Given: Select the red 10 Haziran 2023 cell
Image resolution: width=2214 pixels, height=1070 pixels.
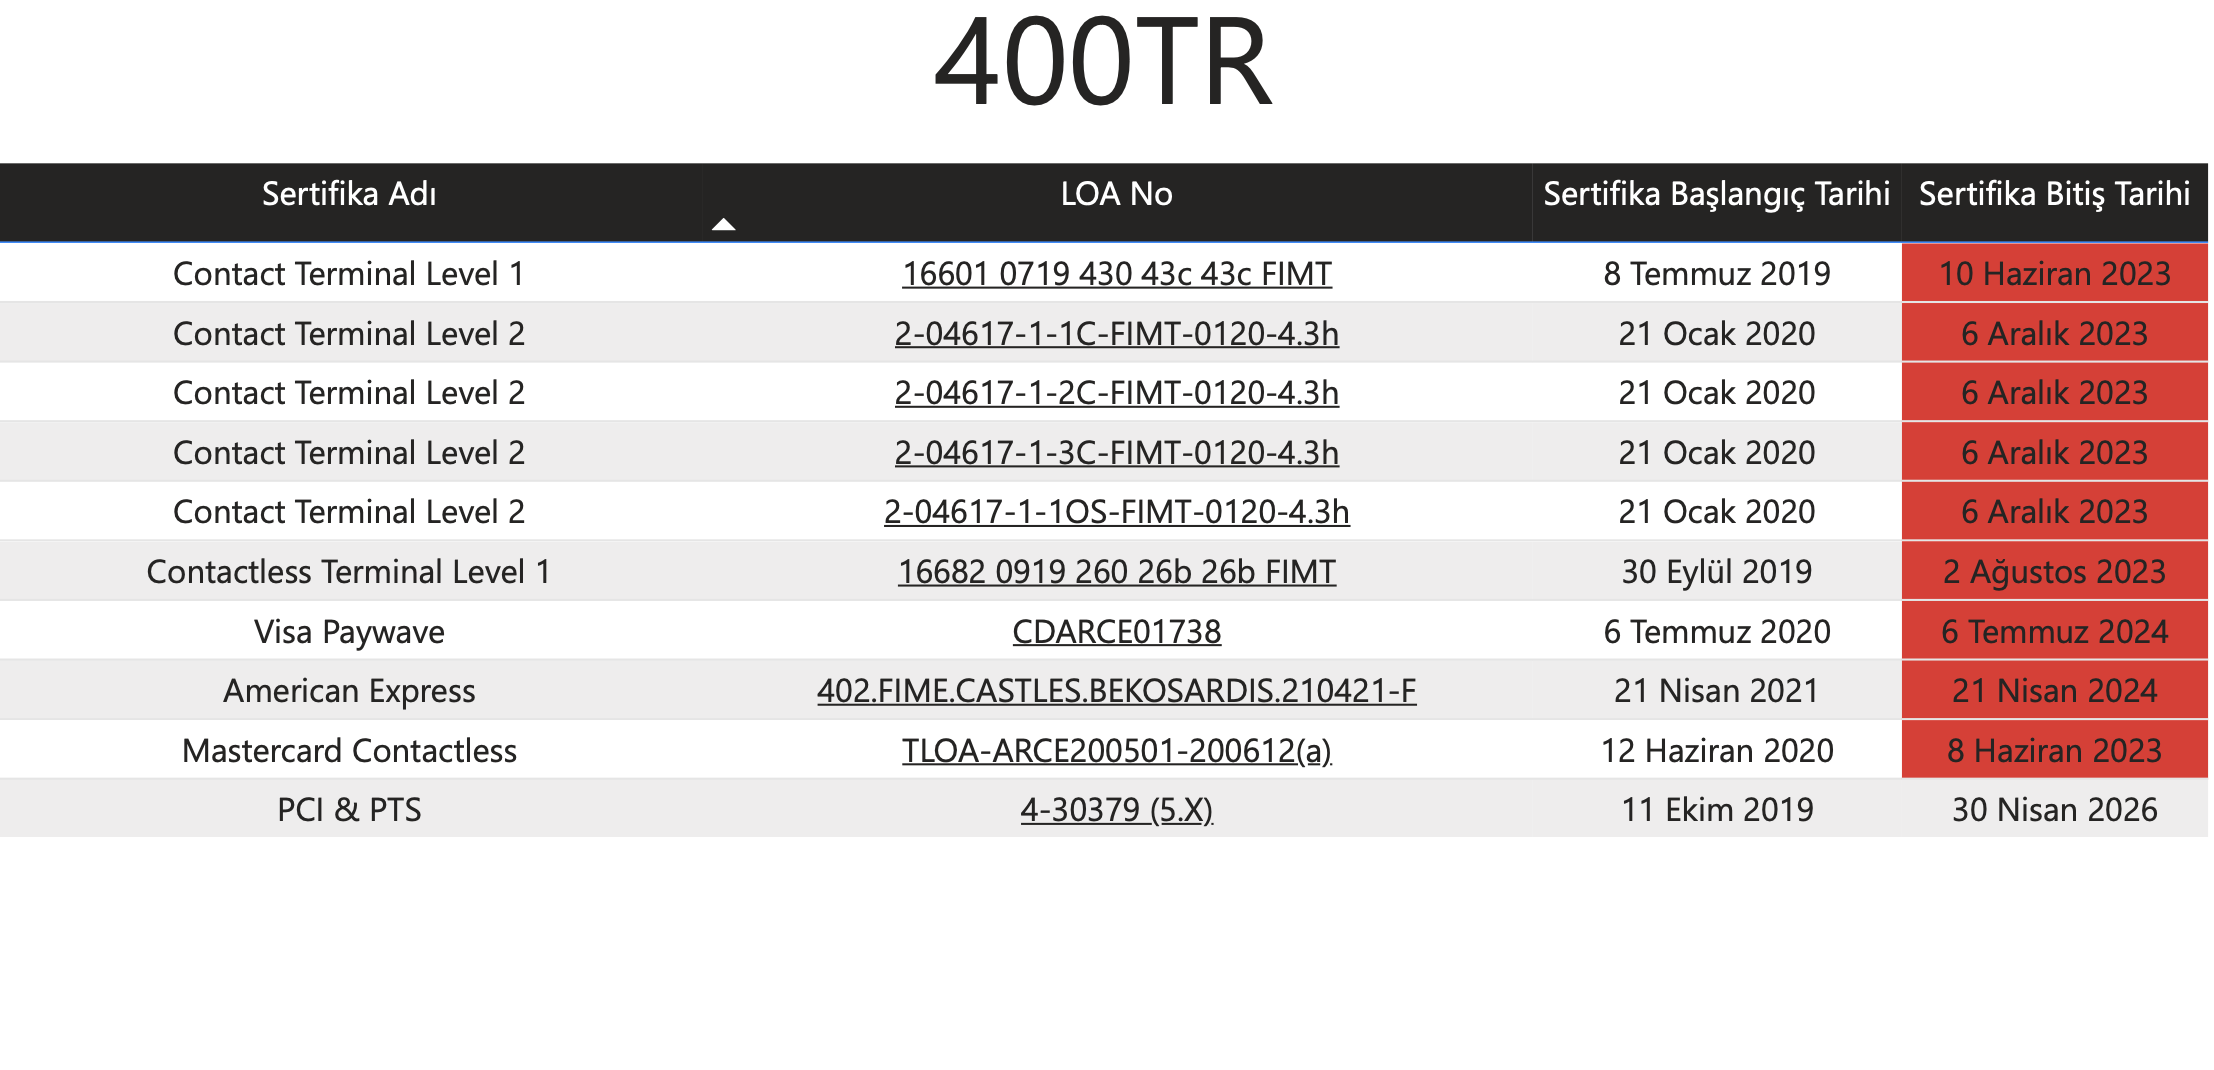Looking at the screenshot, I should [2054, 274].
